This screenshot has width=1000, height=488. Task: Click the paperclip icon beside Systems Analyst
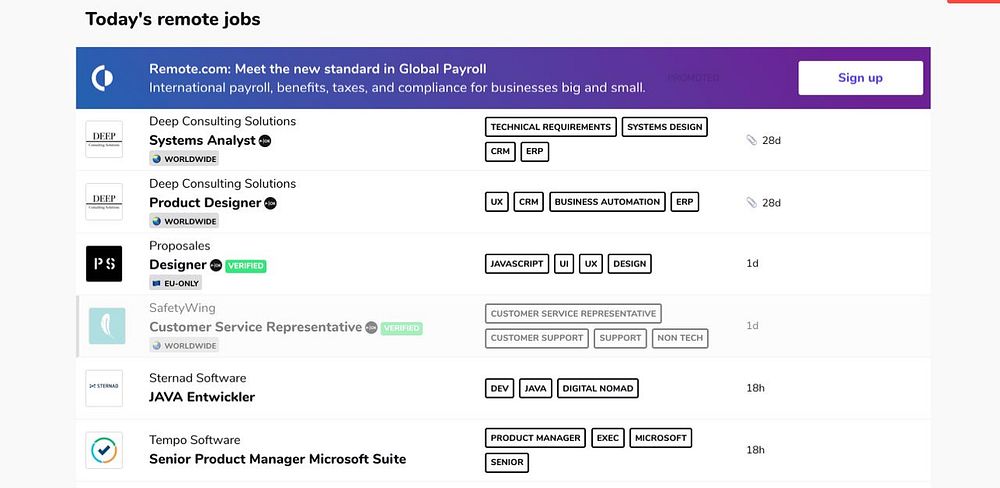752,141
